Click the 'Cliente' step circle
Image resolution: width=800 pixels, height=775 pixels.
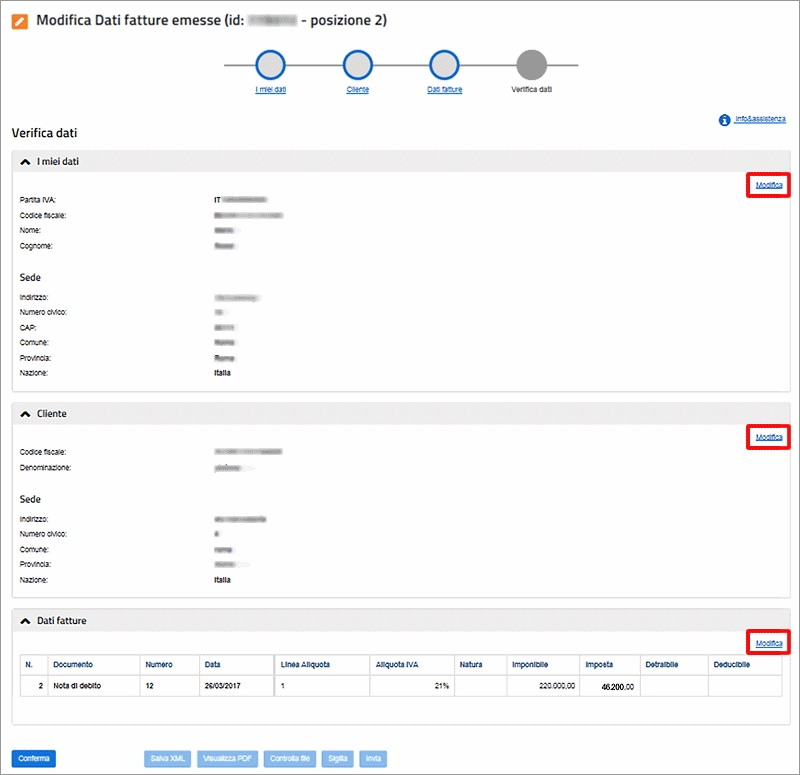[x=357, y=65]
